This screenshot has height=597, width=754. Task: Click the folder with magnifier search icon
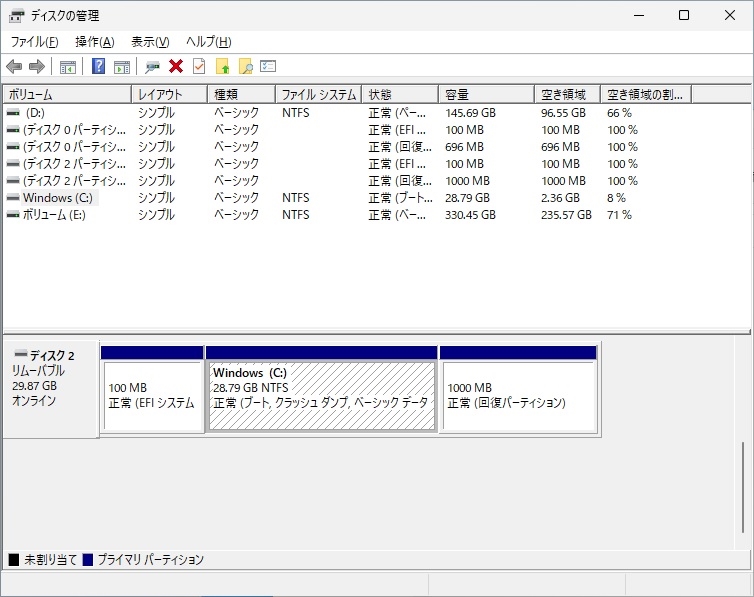(245, 66)
